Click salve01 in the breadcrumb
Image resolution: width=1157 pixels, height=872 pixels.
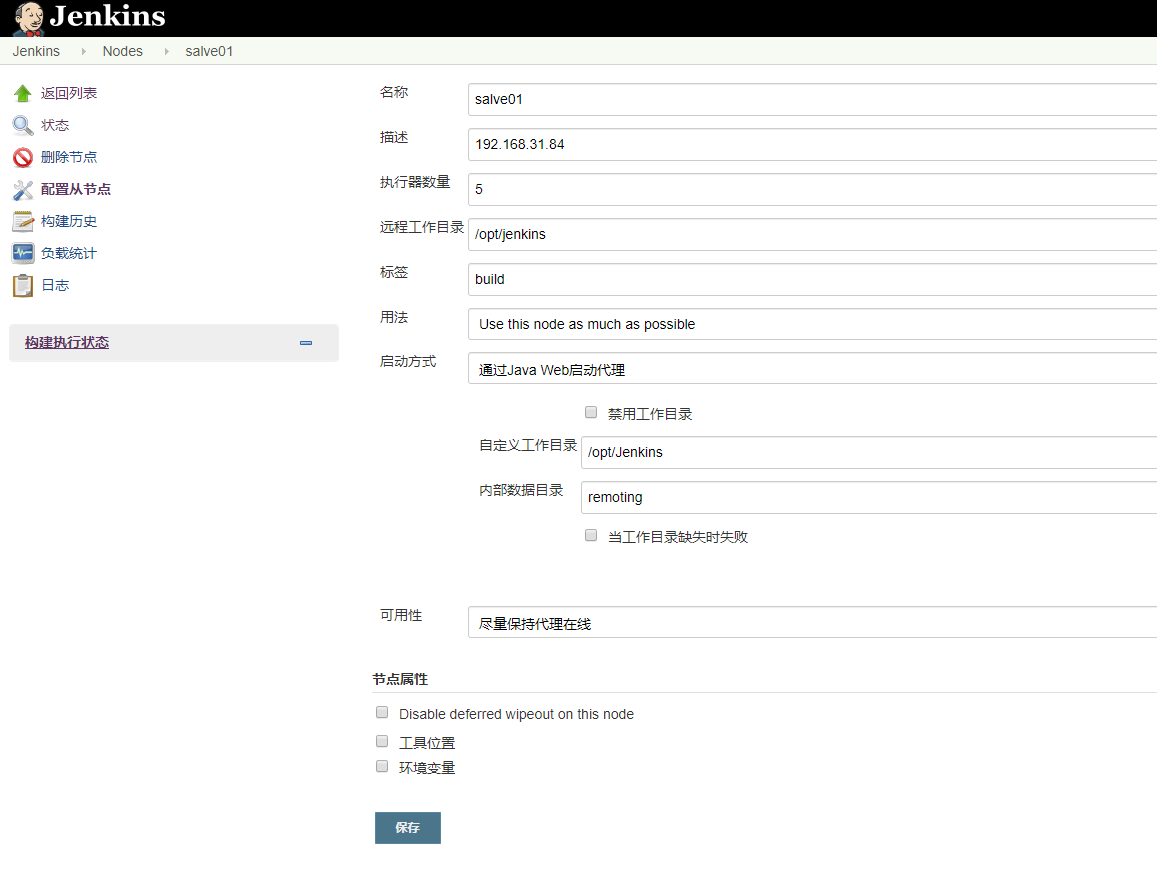click(x=209, y=51)
